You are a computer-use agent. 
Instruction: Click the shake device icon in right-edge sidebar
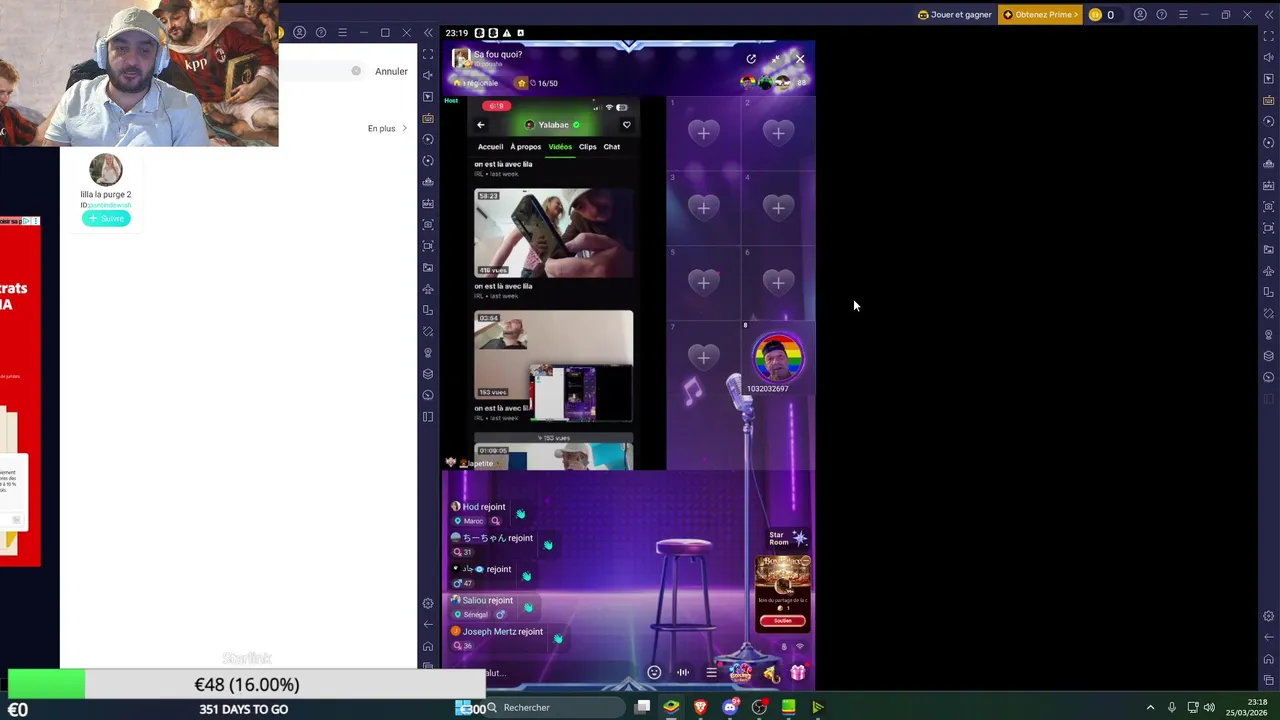click(x=1269, y=313)
